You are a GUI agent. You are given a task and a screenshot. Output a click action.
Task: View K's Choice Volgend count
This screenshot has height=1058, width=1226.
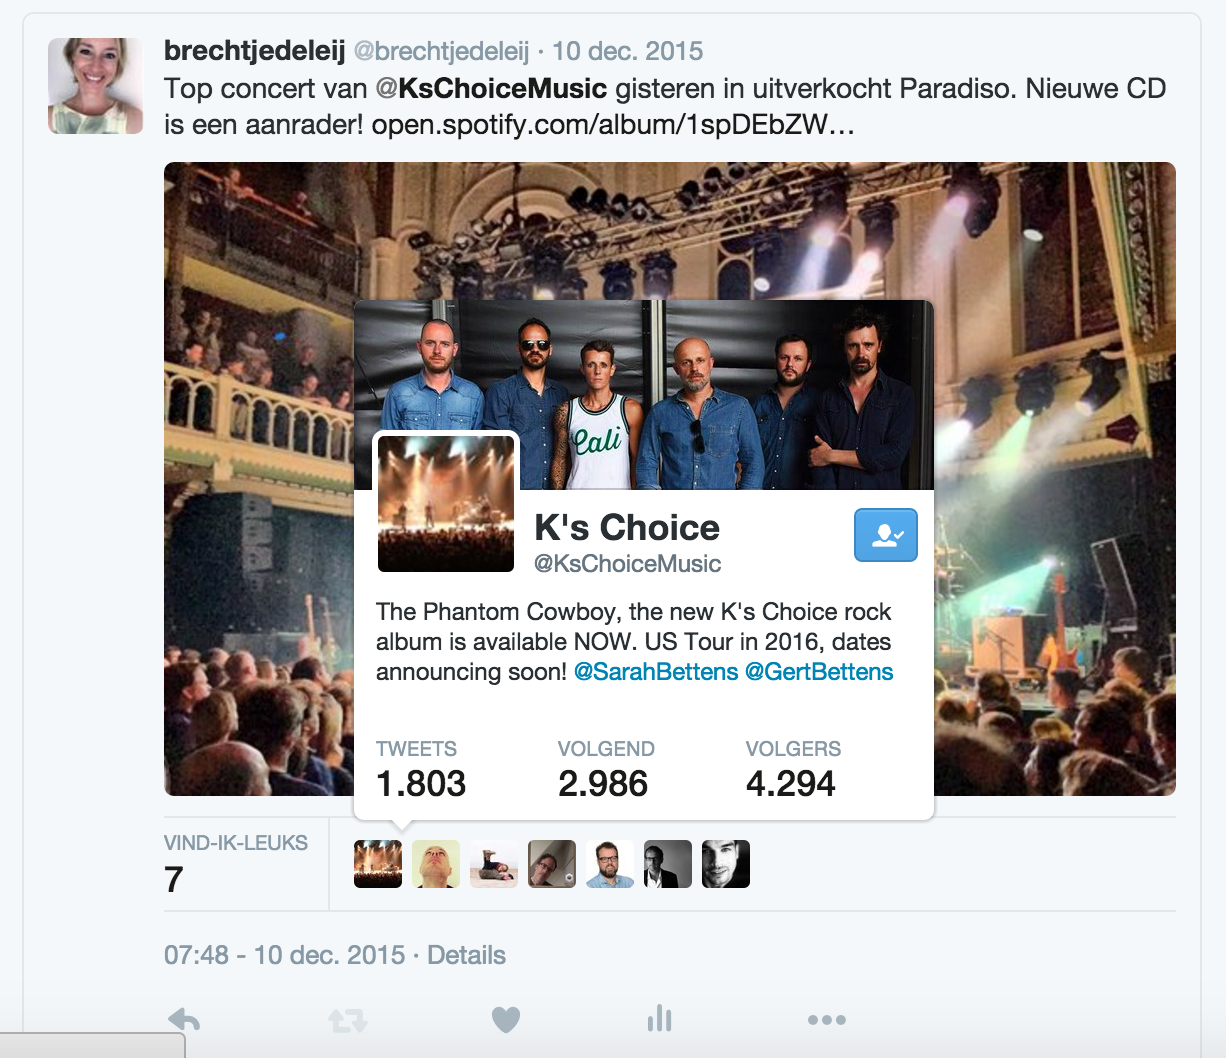[606, 770]
